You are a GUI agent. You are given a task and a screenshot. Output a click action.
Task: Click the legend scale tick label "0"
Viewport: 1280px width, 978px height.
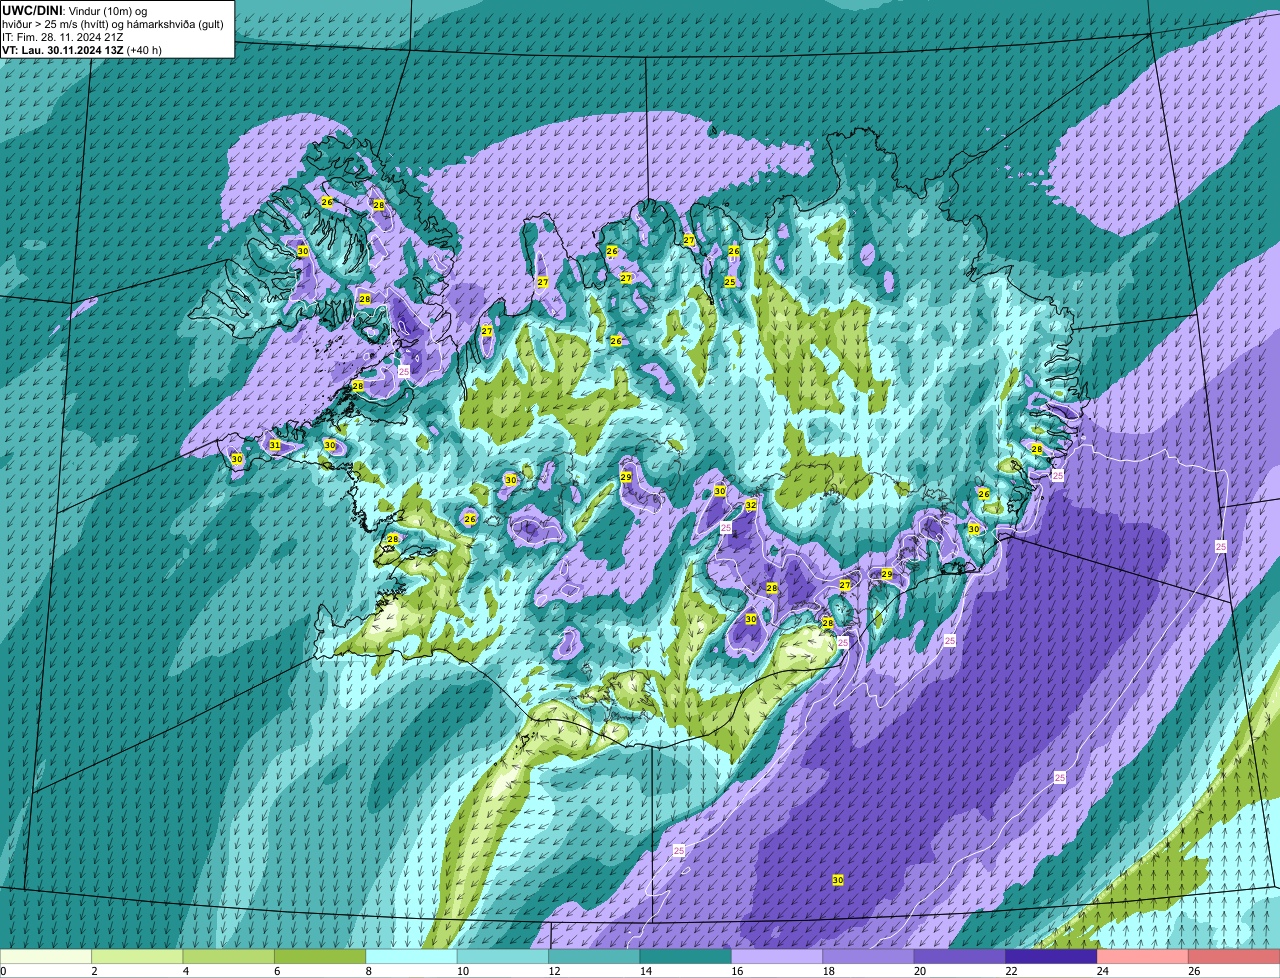[x=3, y=971]
